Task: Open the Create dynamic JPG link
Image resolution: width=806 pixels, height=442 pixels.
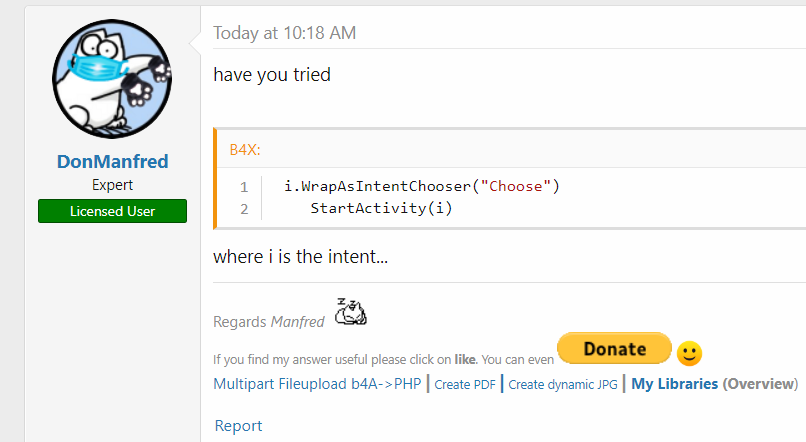Action: click(x=563, y=384)
